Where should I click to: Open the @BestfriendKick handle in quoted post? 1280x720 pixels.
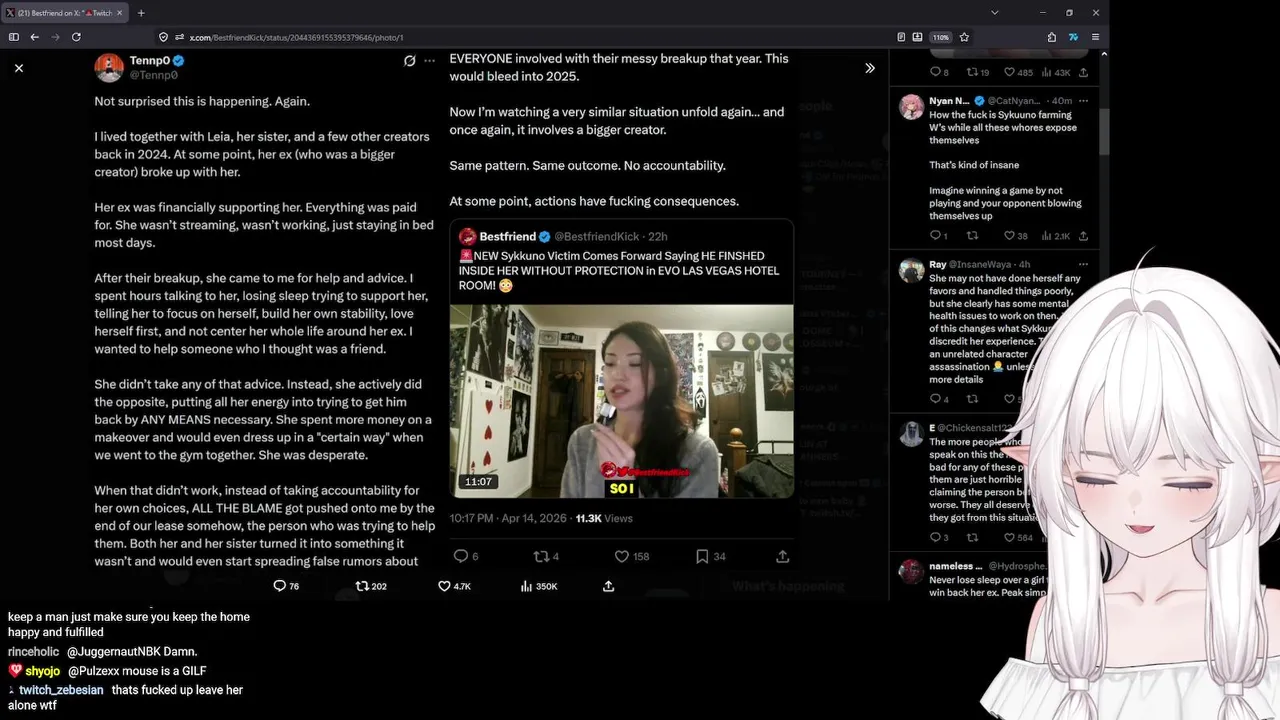pos(597,237)
